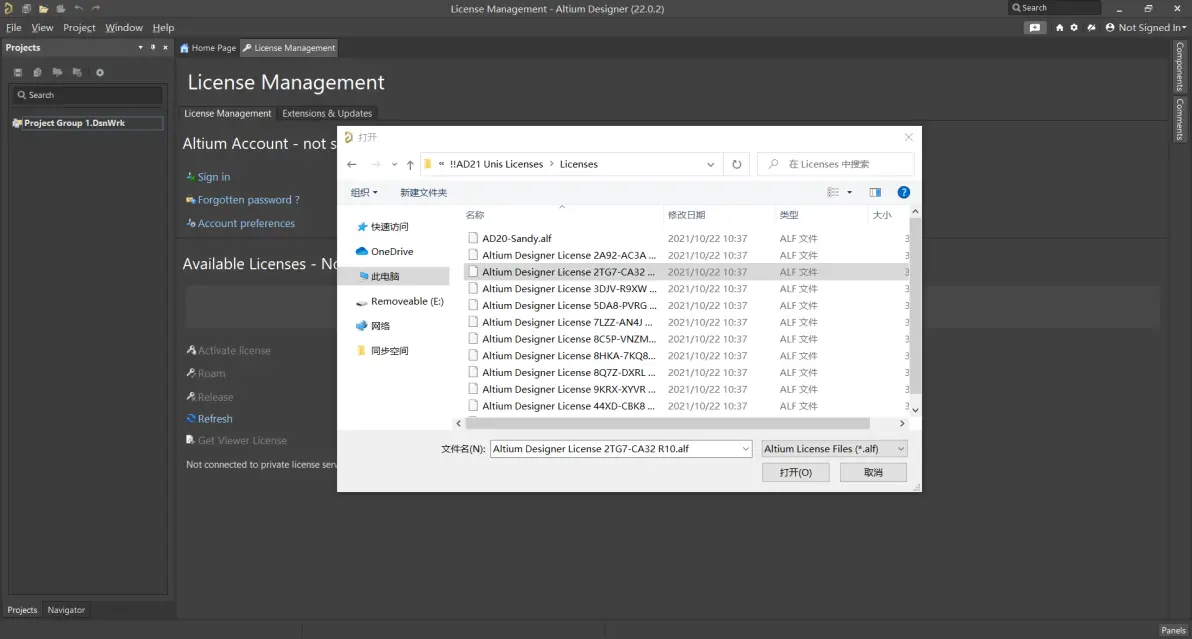Click the 新建文件夹 button

(x=423, y=192)
